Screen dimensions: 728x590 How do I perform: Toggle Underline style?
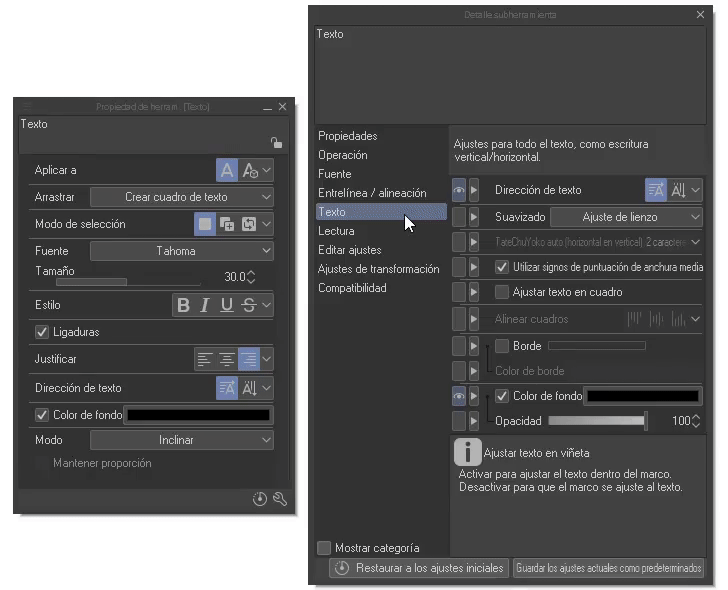coord(227,305)
